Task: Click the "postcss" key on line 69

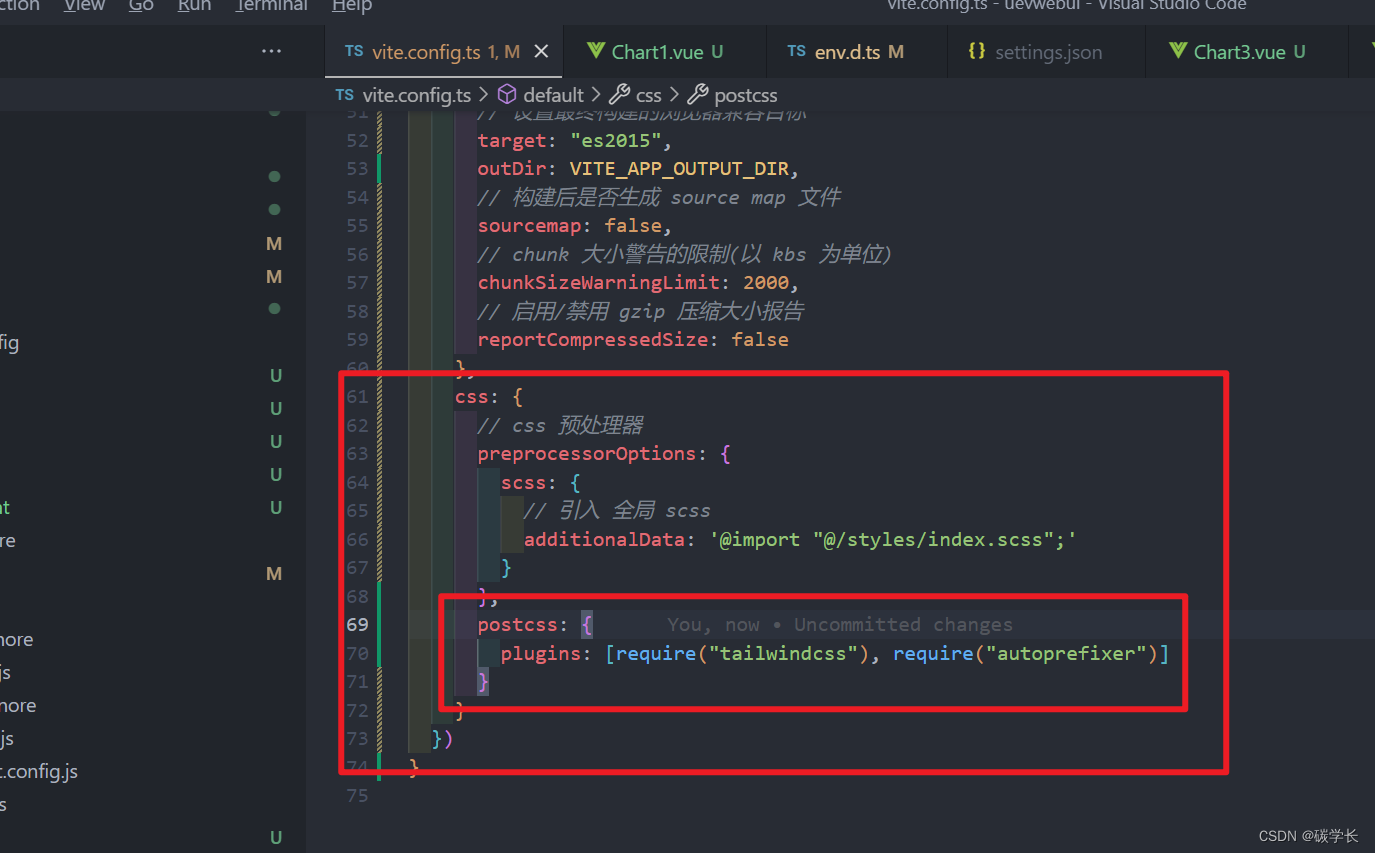Action: click(x=517, y=625)
